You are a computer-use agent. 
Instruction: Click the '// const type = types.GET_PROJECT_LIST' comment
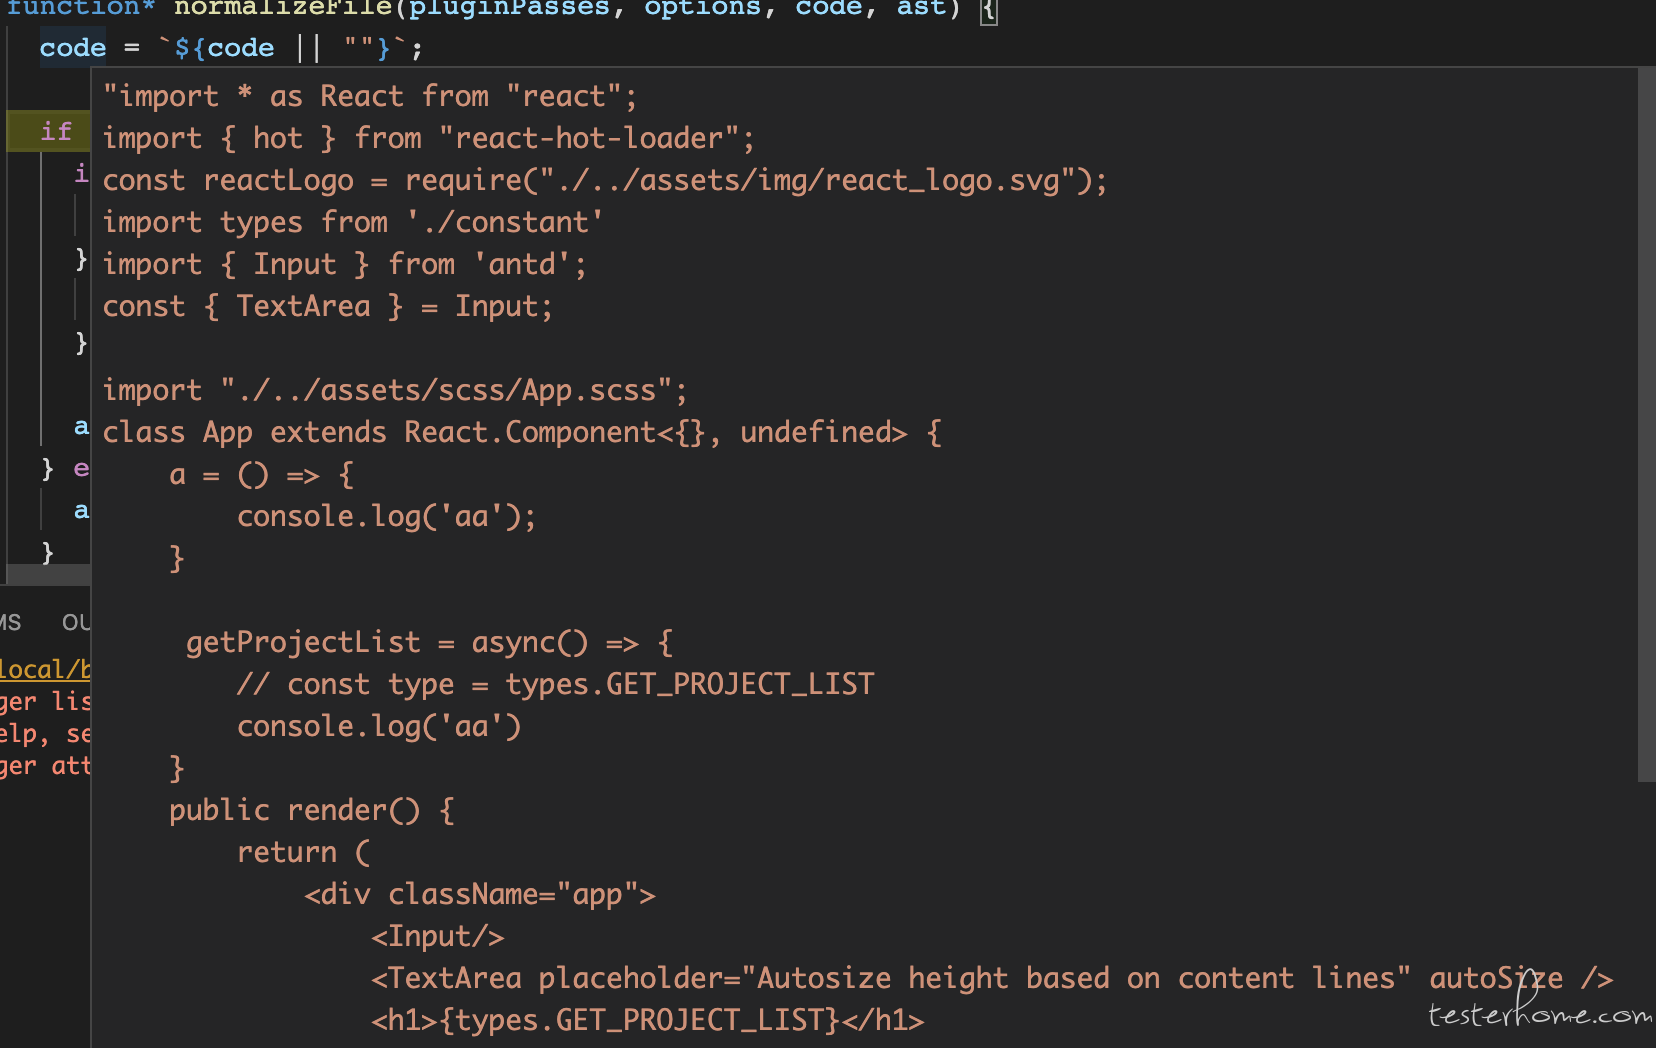pos(556,684)
